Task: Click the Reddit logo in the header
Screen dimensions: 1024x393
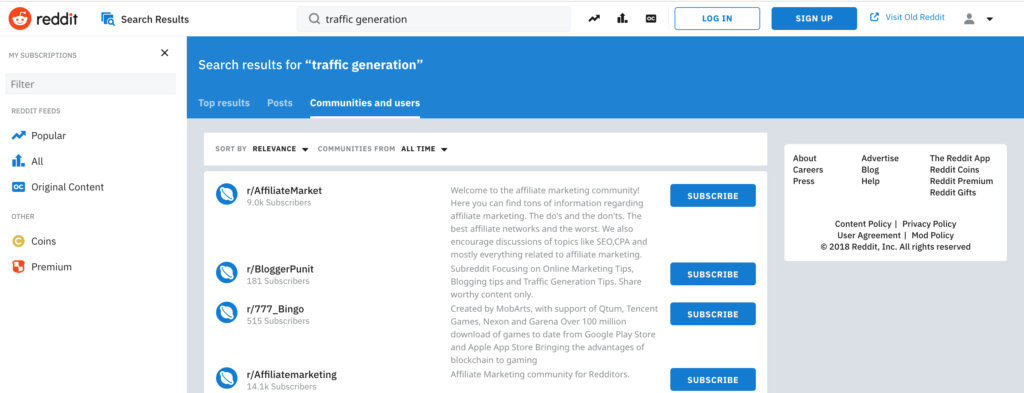Action: pos(43,19)
